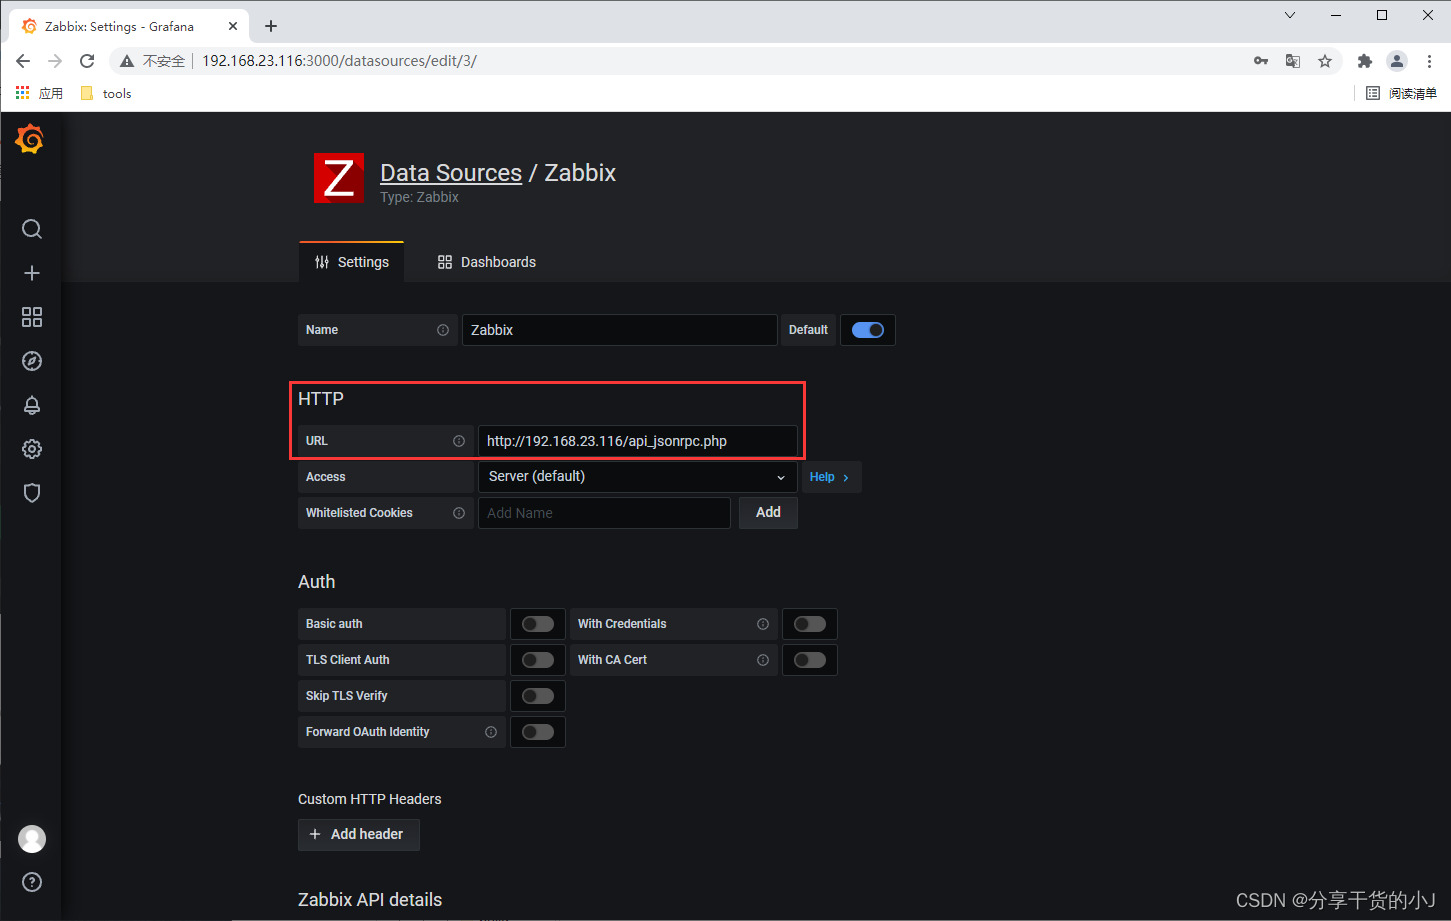Open Access Server (default) dropdown
The width and height of the screenshot is (1451, 921).
[637, 477]
